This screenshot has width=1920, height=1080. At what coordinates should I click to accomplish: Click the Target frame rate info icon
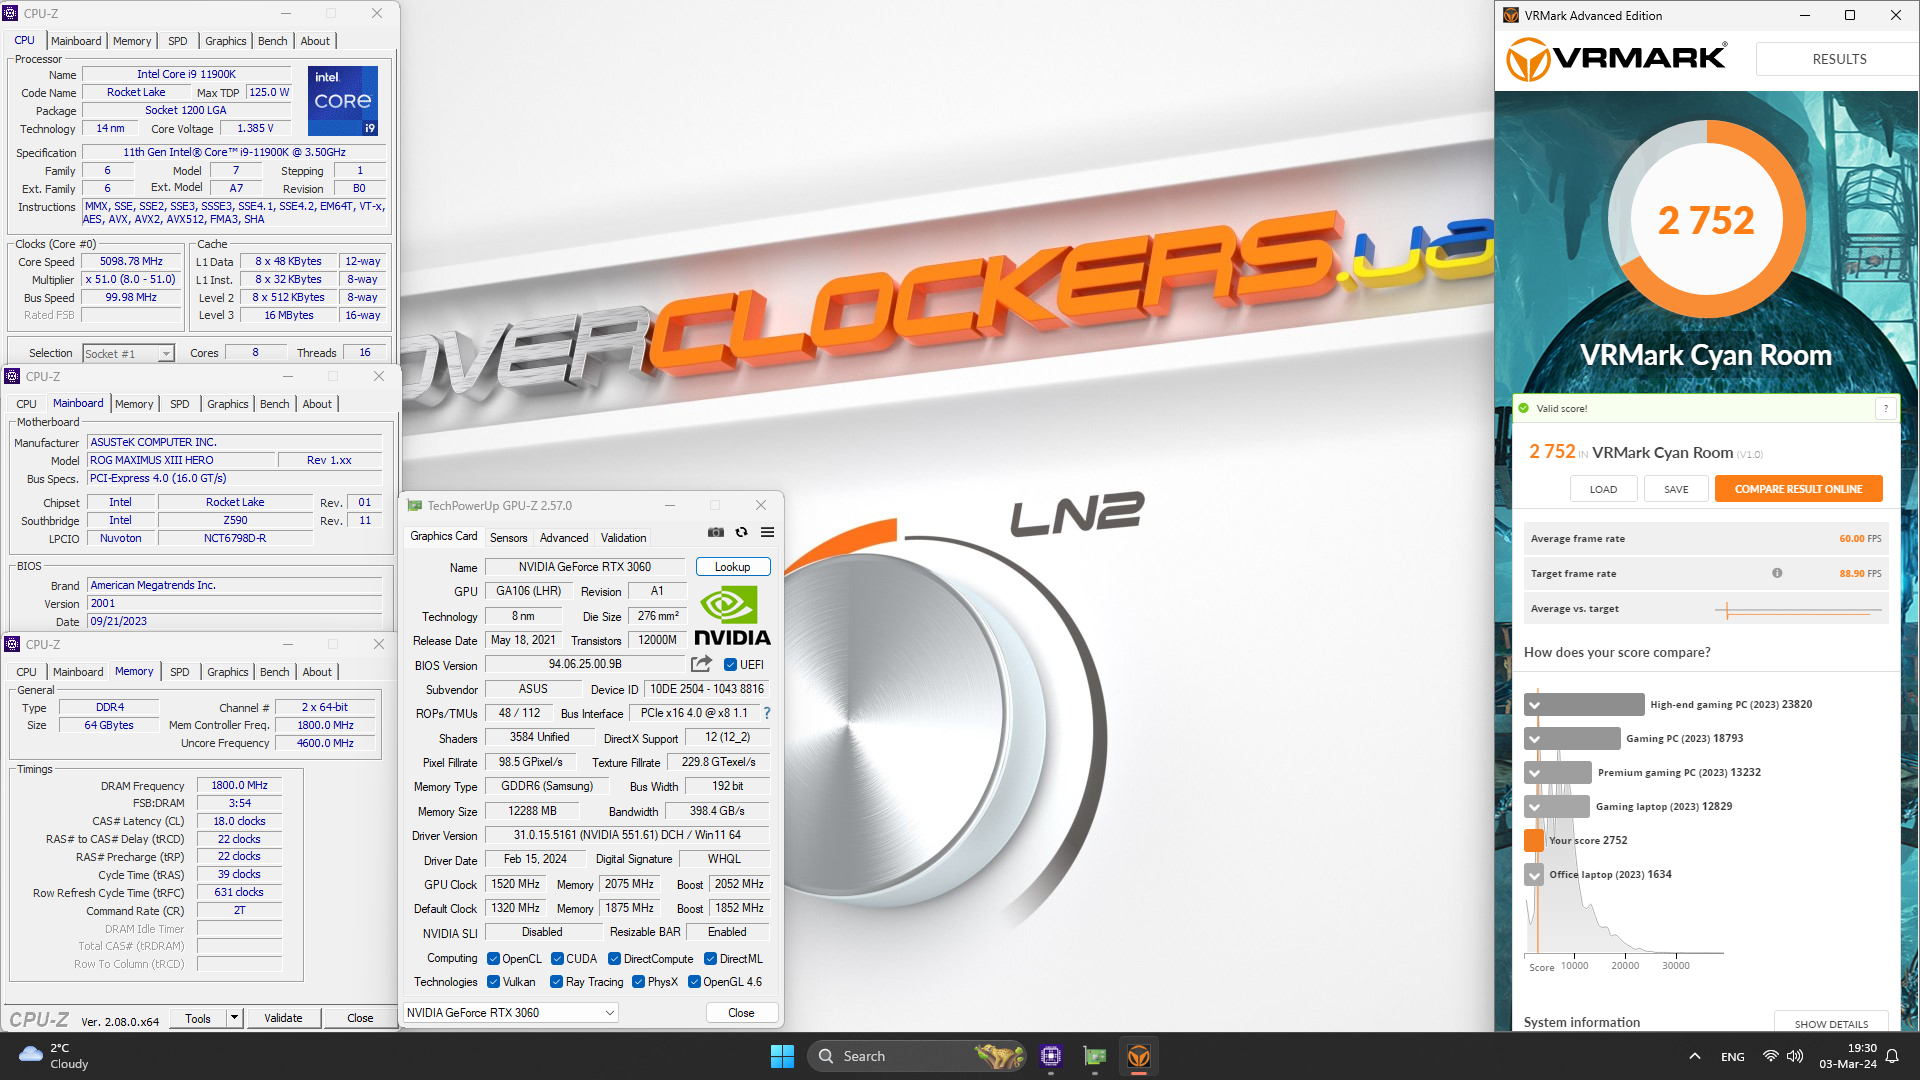click(1777, 573)
